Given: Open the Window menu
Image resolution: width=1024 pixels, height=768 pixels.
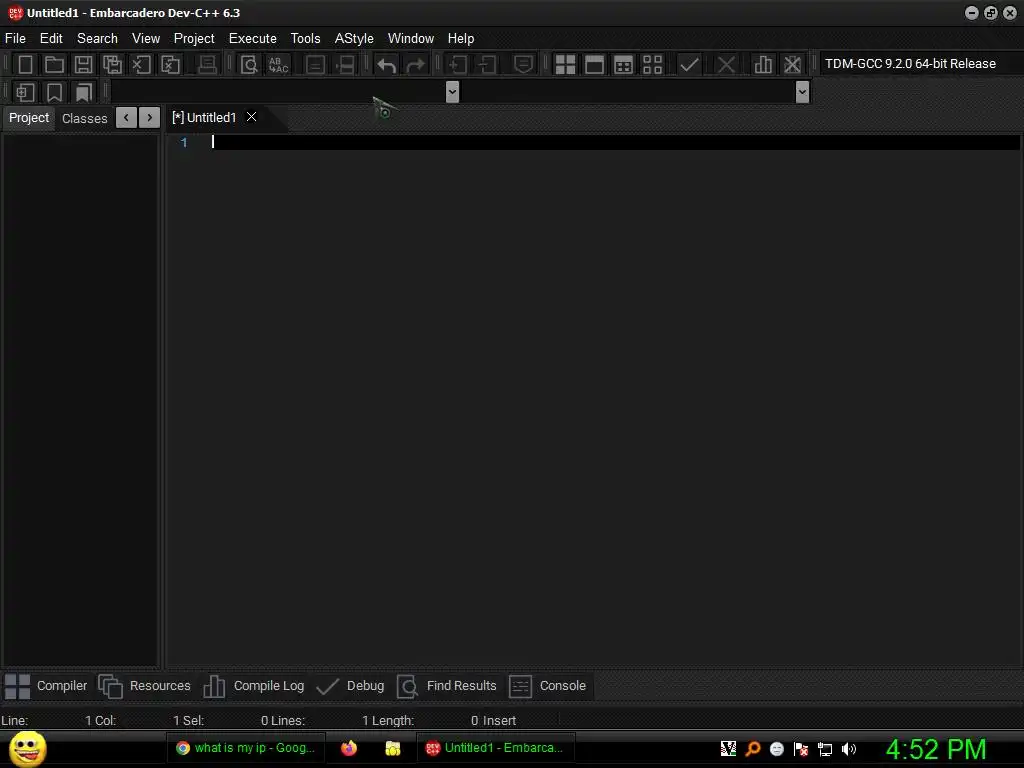Looking at the screenshot, I should coord(411,39).
